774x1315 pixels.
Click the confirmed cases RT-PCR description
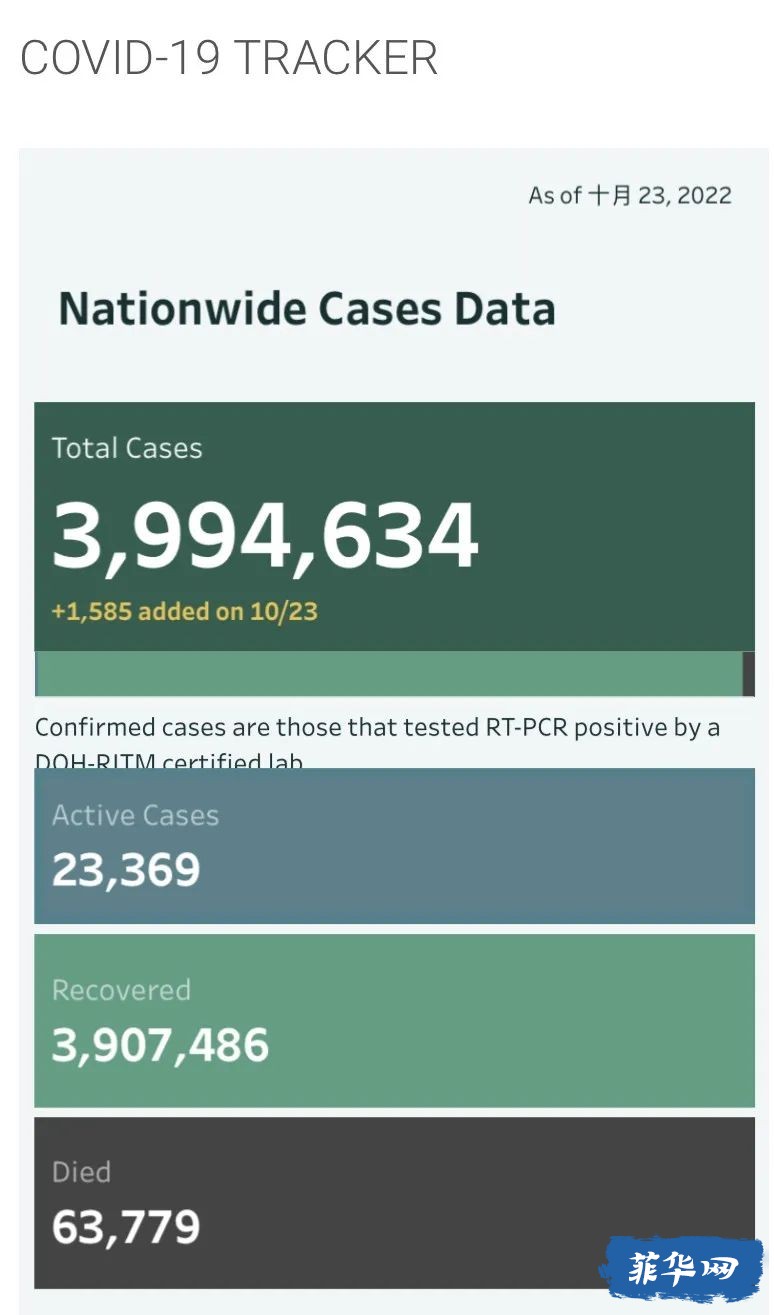pyautogui.click(x=378, y=742)
